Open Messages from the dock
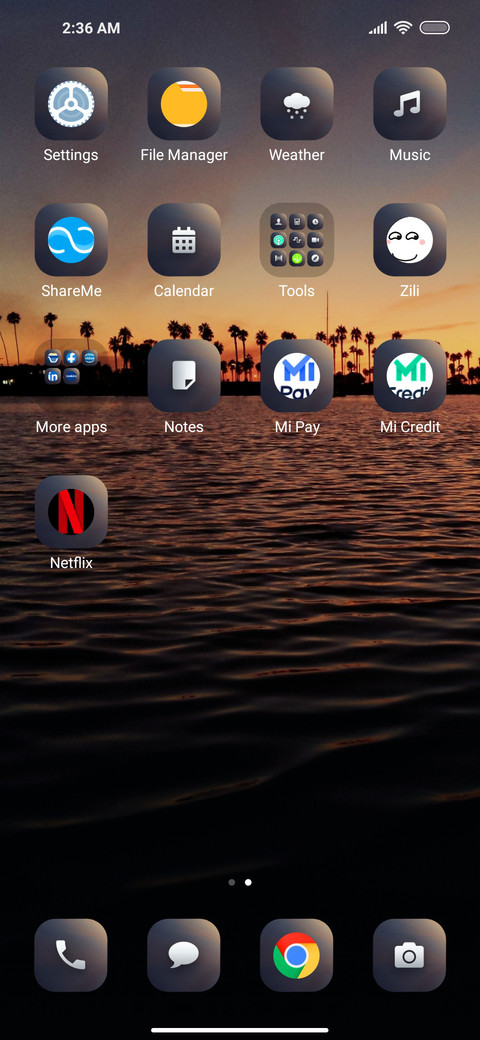 coord(184,955)
